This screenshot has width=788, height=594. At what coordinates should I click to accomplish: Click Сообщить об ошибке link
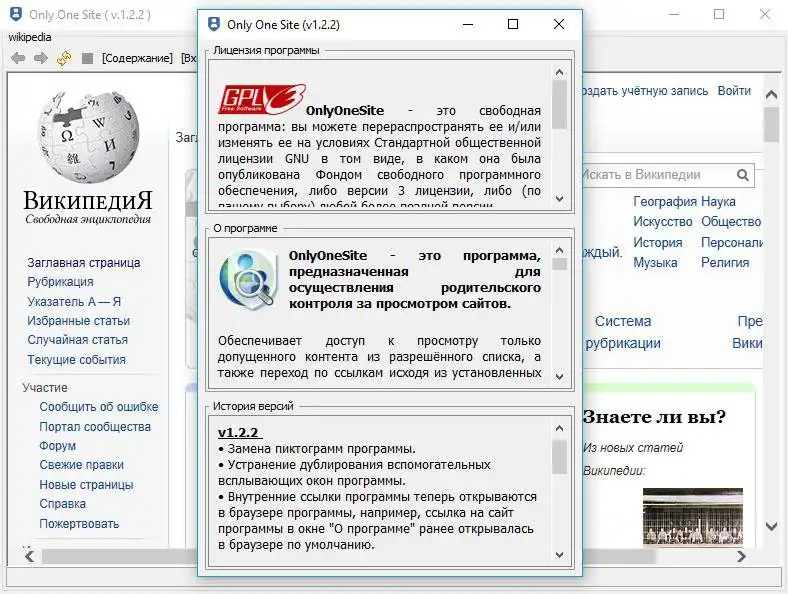(98, 407)
